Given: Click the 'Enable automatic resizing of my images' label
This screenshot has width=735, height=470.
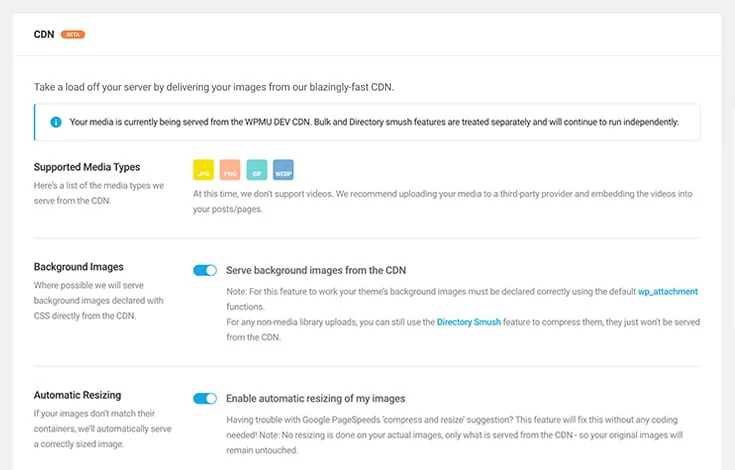Looking at the screenshot, I should [x=315, y=399].
